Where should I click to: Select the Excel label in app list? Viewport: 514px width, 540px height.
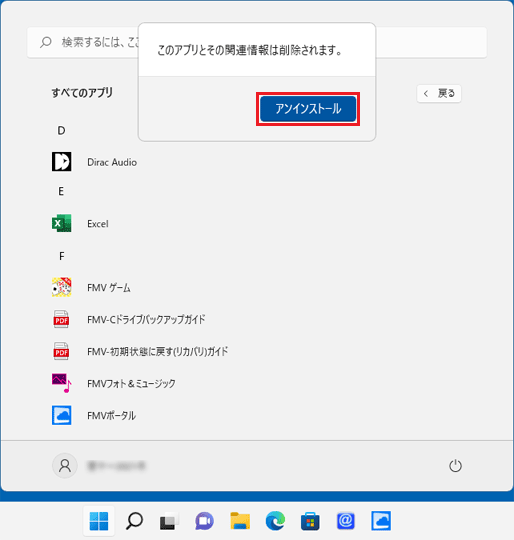point(98,224)
